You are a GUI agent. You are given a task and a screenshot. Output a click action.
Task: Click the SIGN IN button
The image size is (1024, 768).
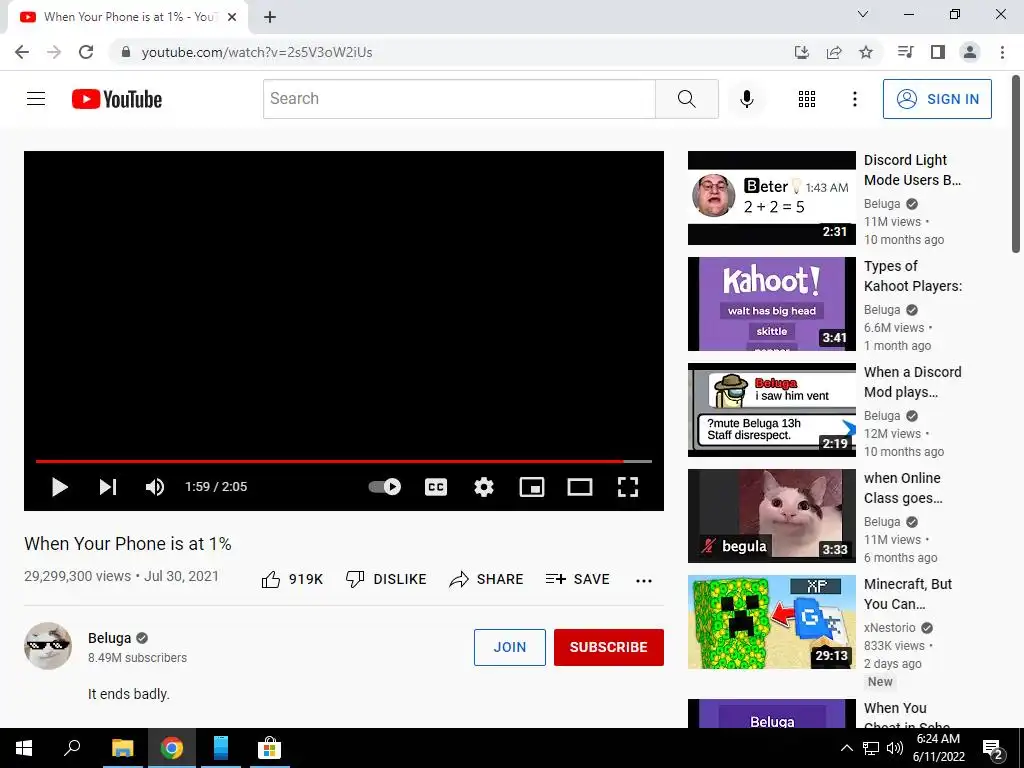pyautogui.click(x=937, y=99)
